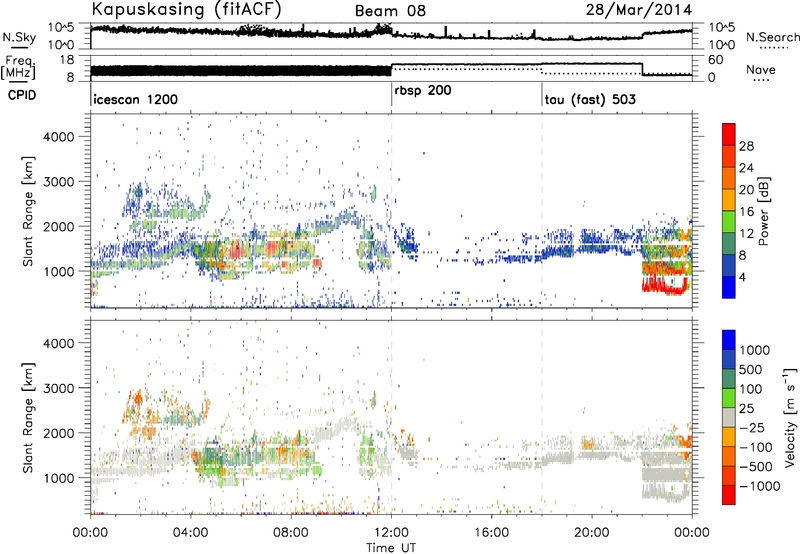Image resolution: width=800 pixels, height=554 pixels.
Task: Click the '12:00' time axis tick label
Action: pos(391,533)
